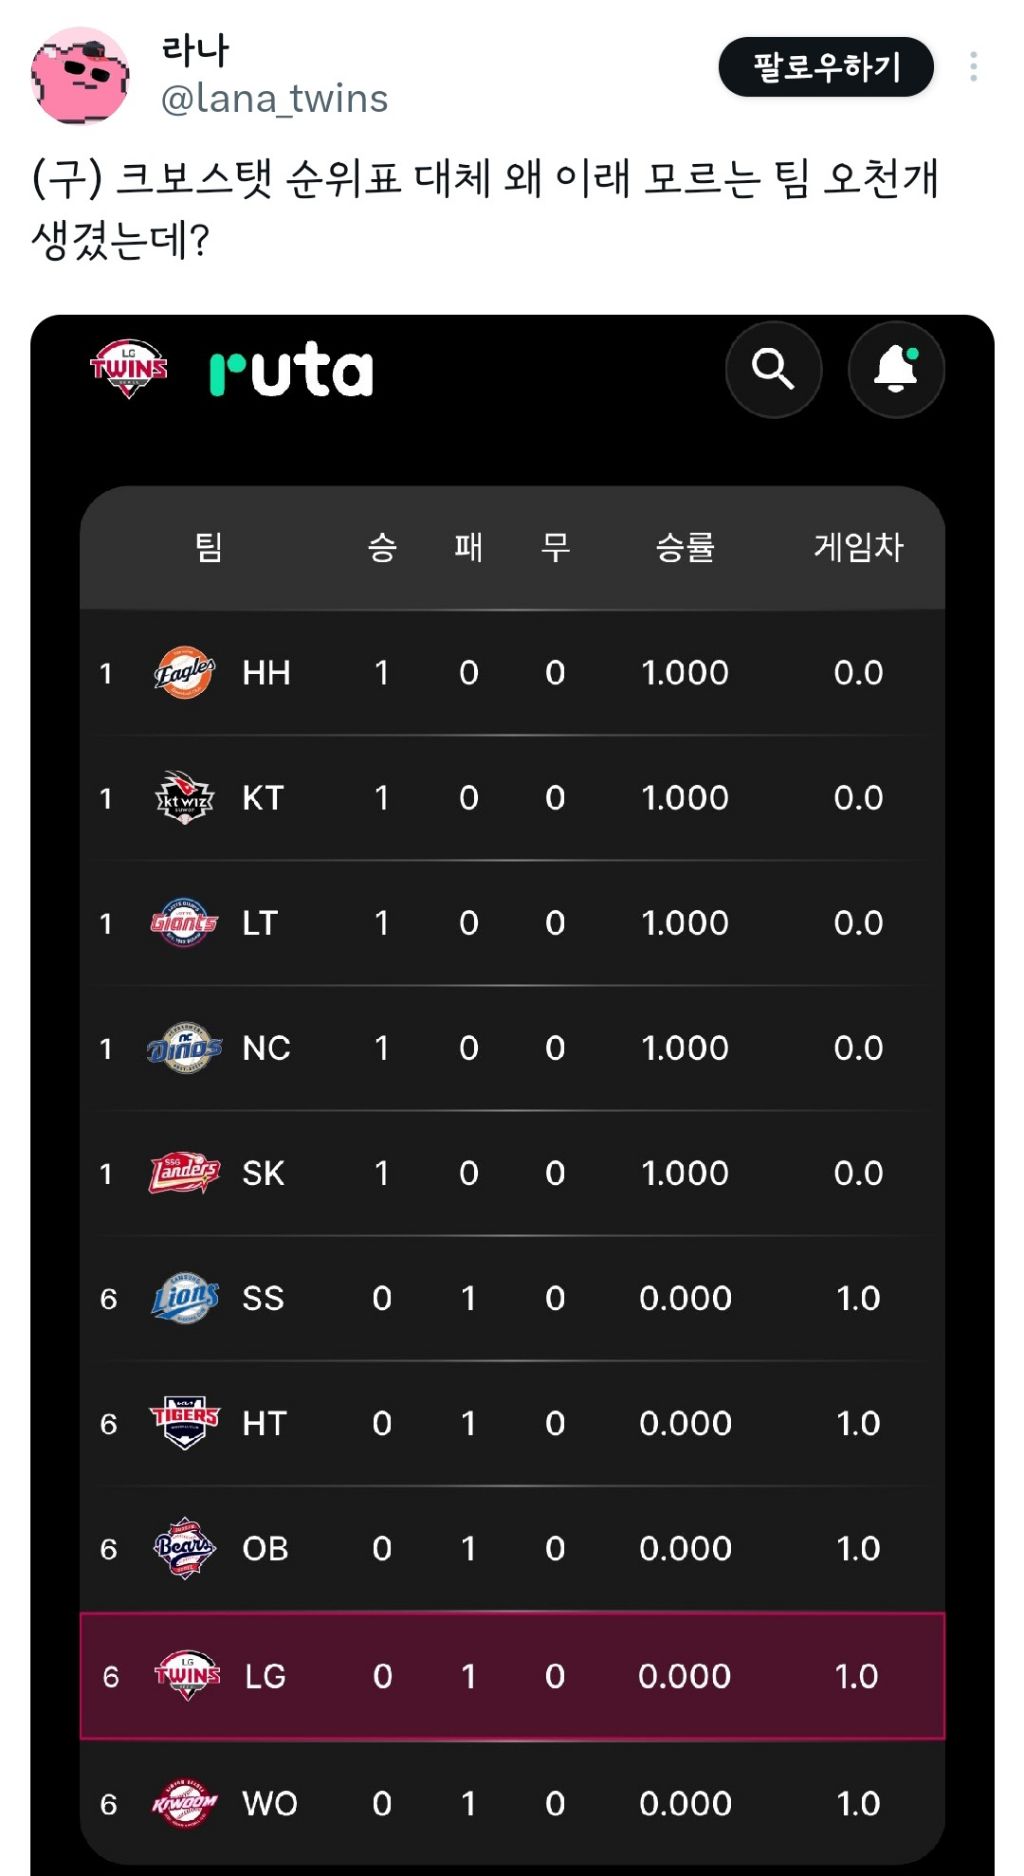
Task: Open the @lana_twins profile handle
Action: (x=274, y=99)
